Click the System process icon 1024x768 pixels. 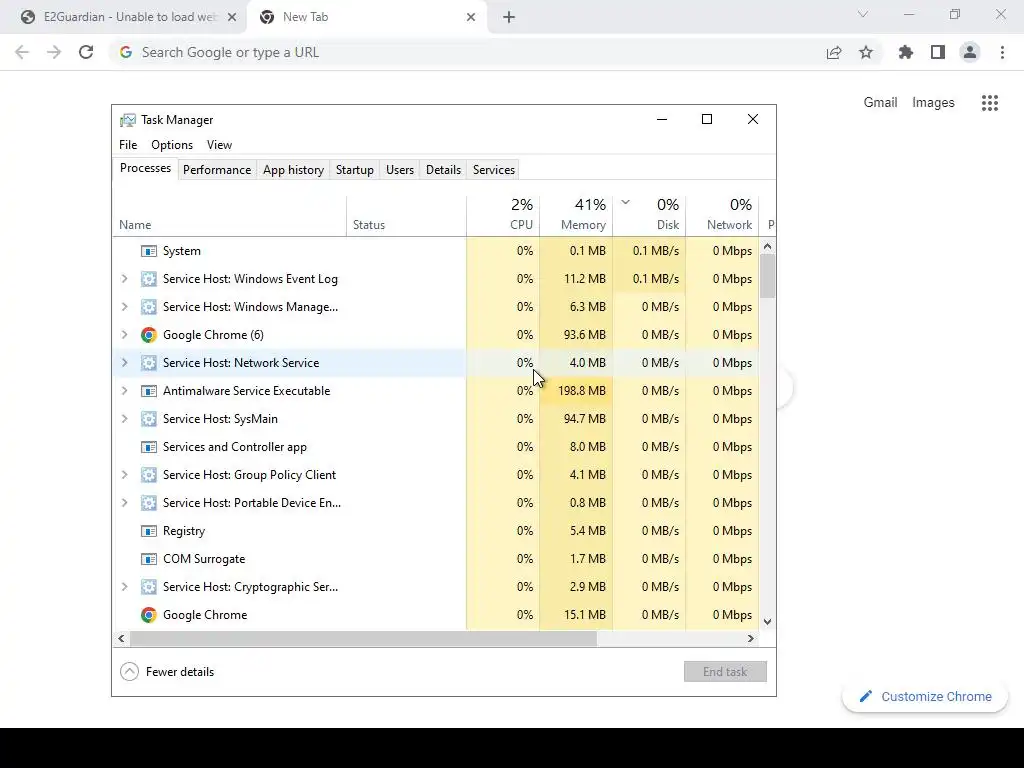pyautogui.click(x=149, y=251)
